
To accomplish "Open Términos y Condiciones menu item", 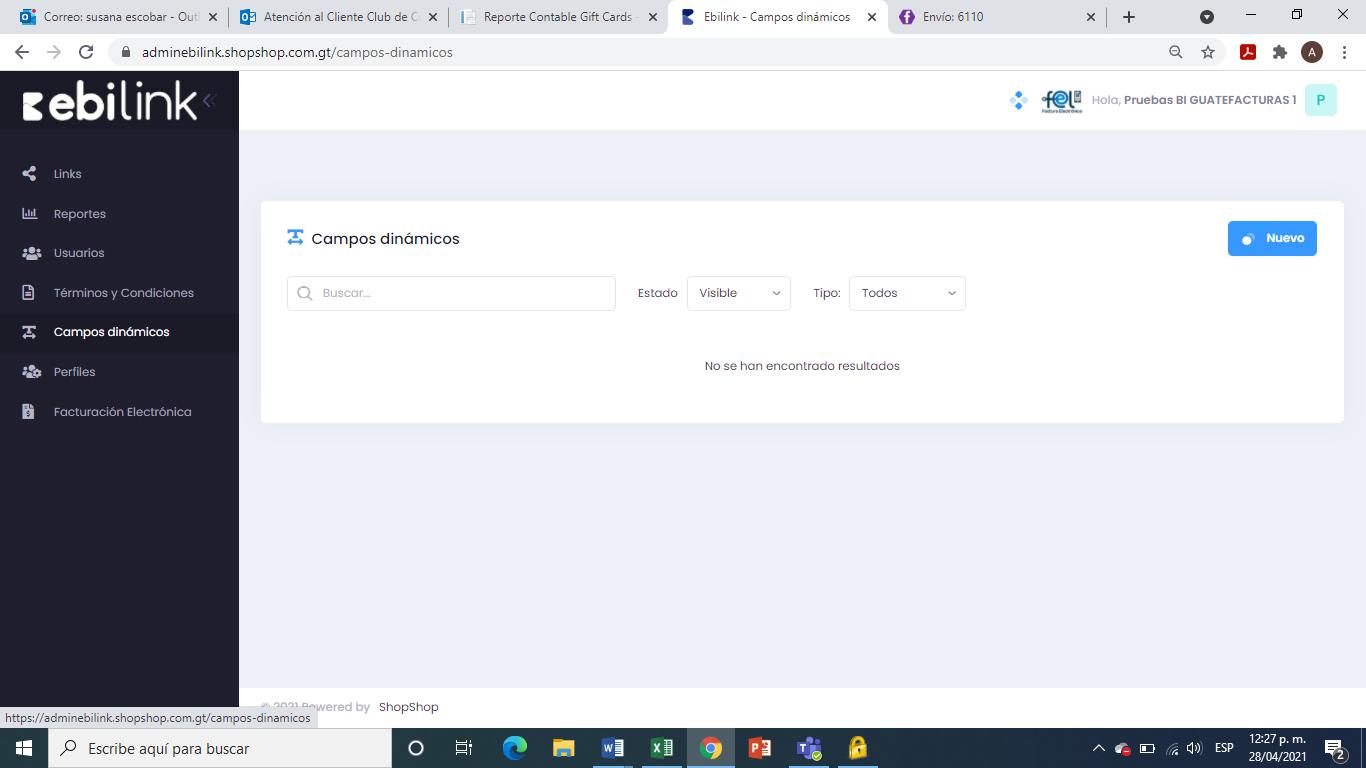I will (124, 293).
